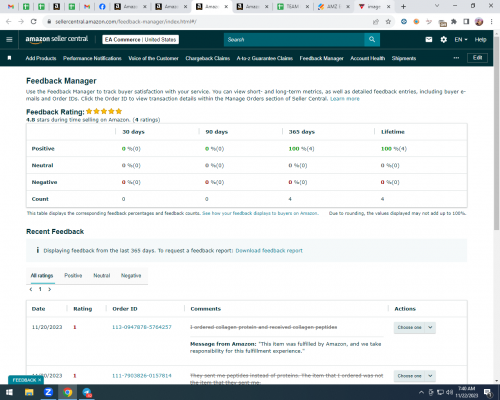Open Windows Start menu
The height and width of the screenshot is (400, 500).
tap(9, 392)
